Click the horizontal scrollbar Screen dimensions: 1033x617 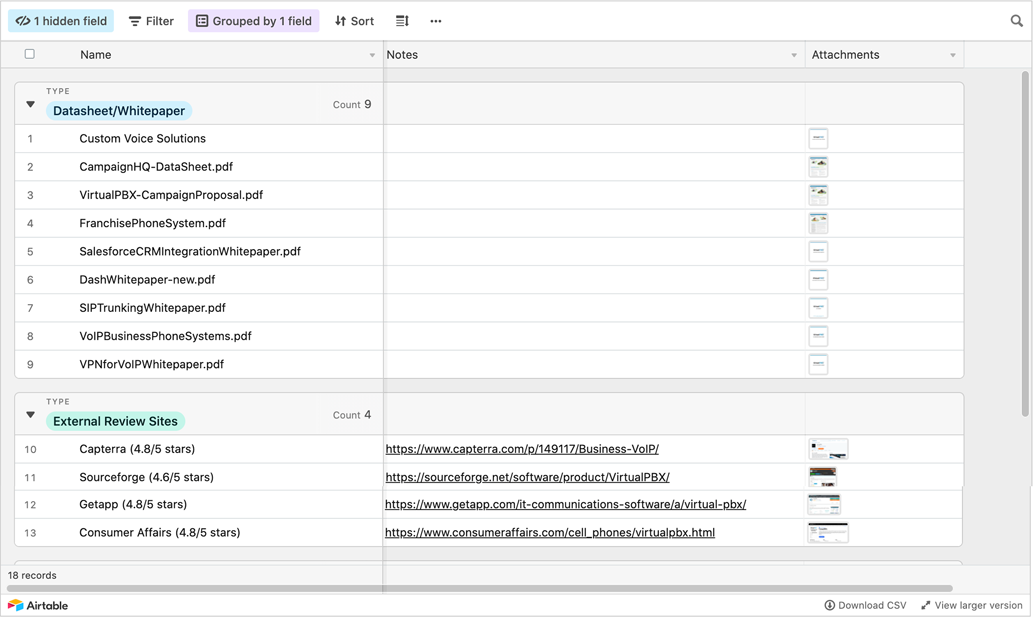[480, 588]
